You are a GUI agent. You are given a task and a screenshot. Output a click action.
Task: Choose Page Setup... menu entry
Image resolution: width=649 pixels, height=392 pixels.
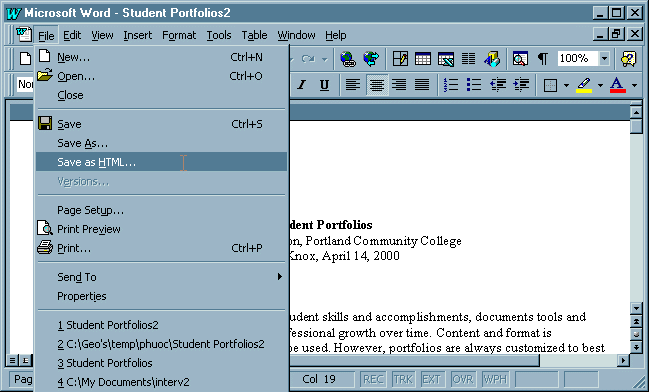tap(161, 210)
